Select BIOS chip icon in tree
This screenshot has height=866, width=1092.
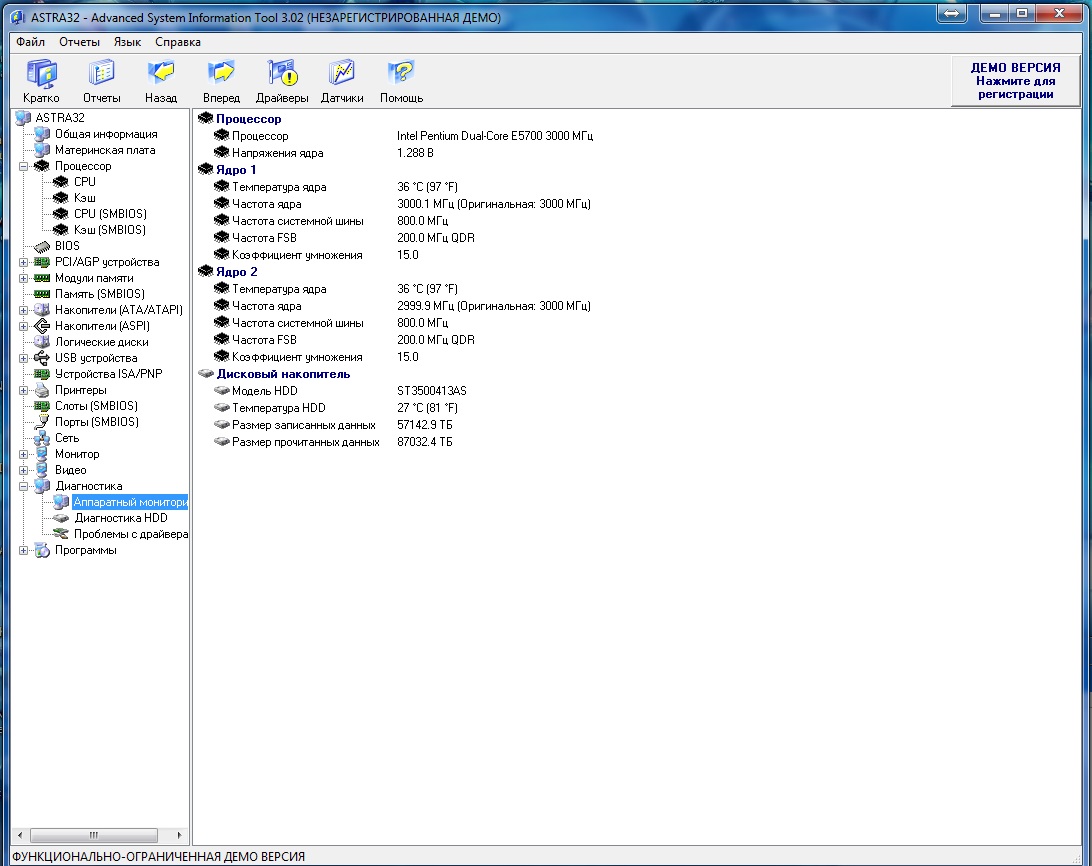42,246
